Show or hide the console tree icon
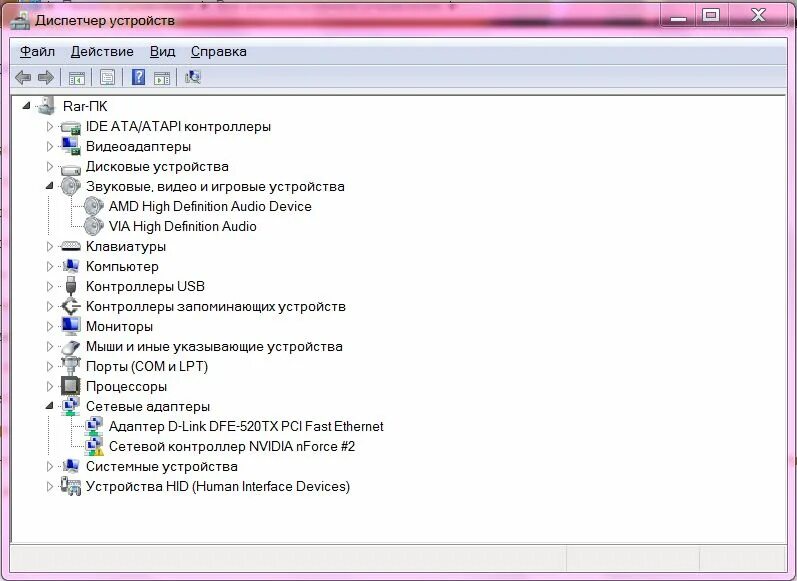The height and width of the screenshot is (581, 797). coord(77,78)
